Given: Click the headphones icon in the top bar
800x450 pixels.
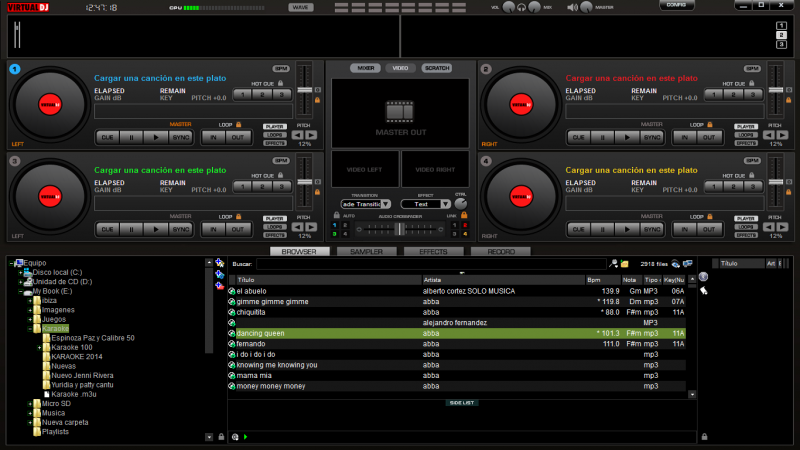Looking at the screenshot, I should 521,7.
